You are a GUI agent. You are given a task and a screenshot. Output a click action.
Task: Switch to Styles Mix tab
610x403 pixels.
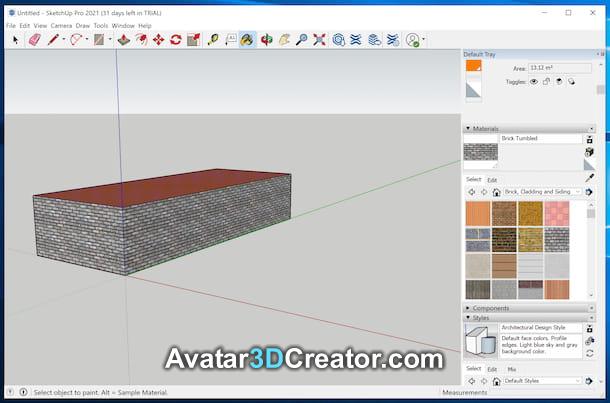click(512, 369)
